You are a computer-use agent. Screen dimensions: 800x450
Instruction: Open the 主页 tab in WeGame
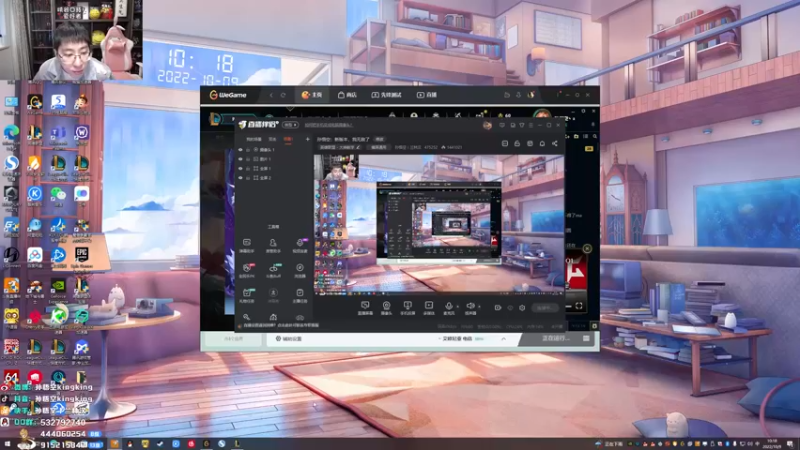(x=312, y=95)
